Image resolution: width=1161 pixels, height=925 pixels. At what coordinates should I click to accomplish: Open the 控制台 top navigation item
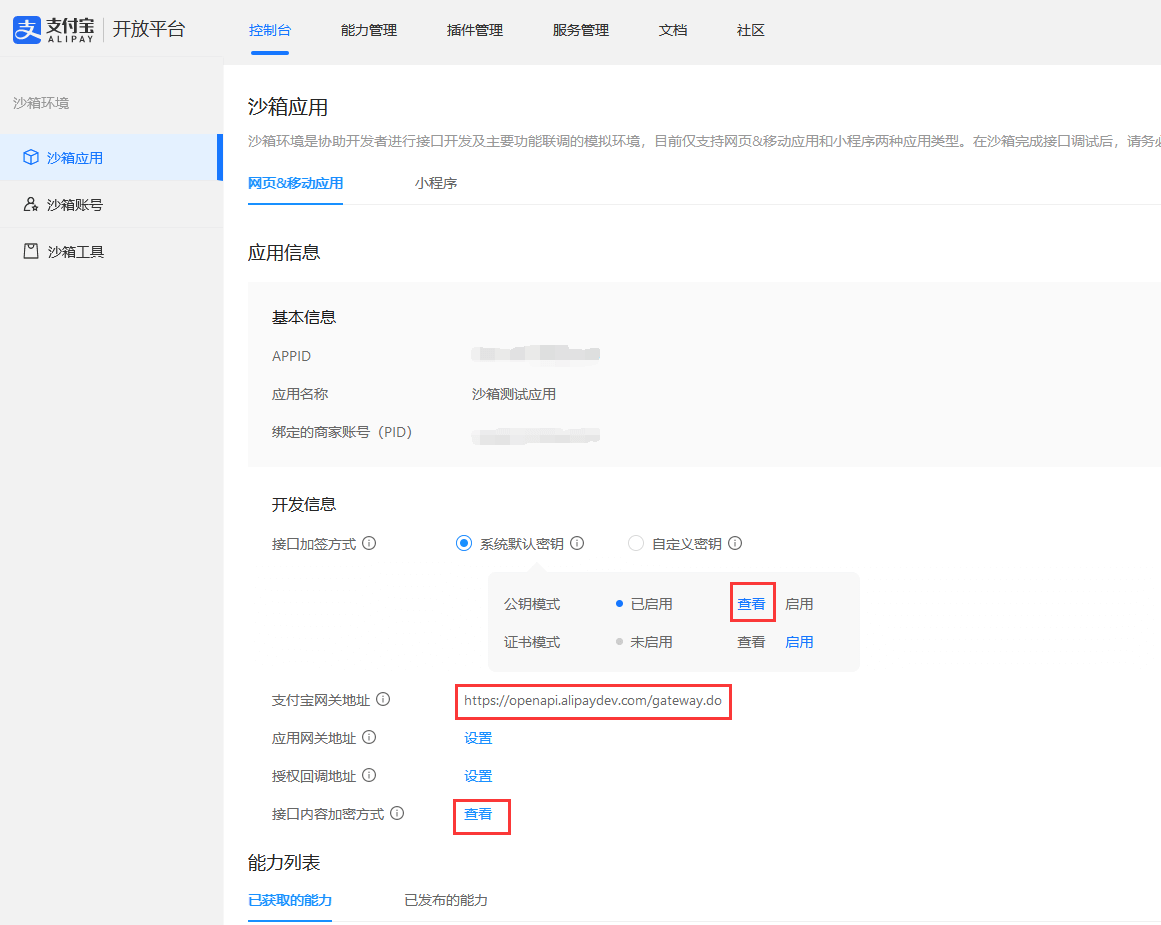[x=270, y=30]
